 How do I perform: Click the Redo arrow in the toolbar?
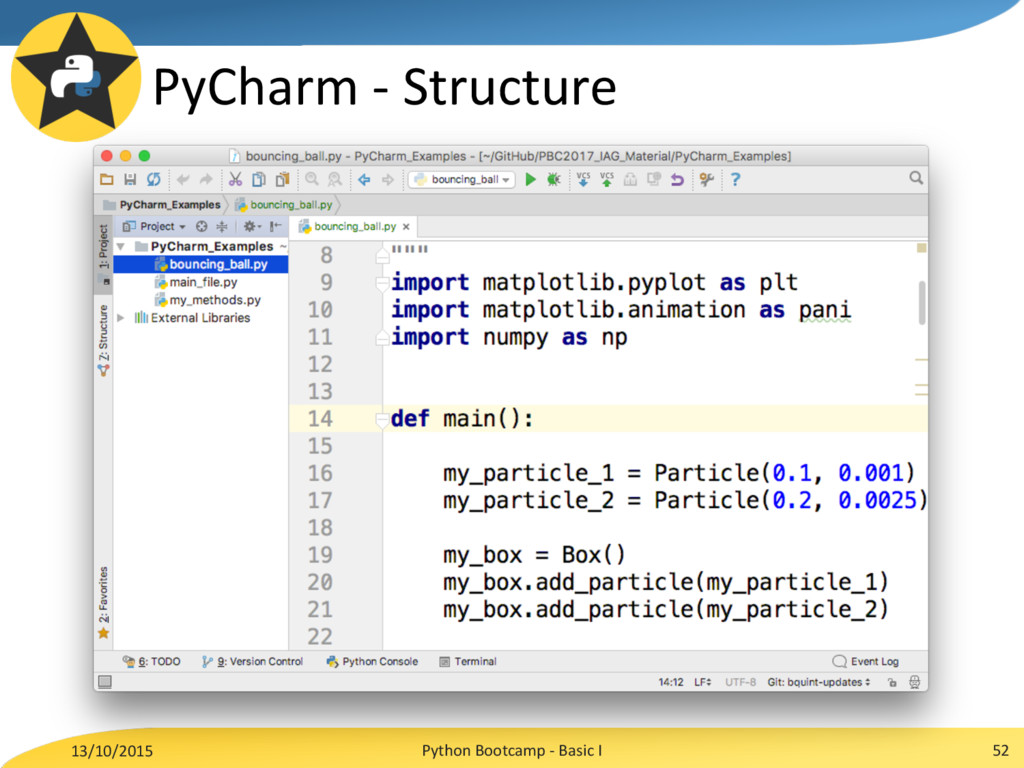(x=206, y=179)
